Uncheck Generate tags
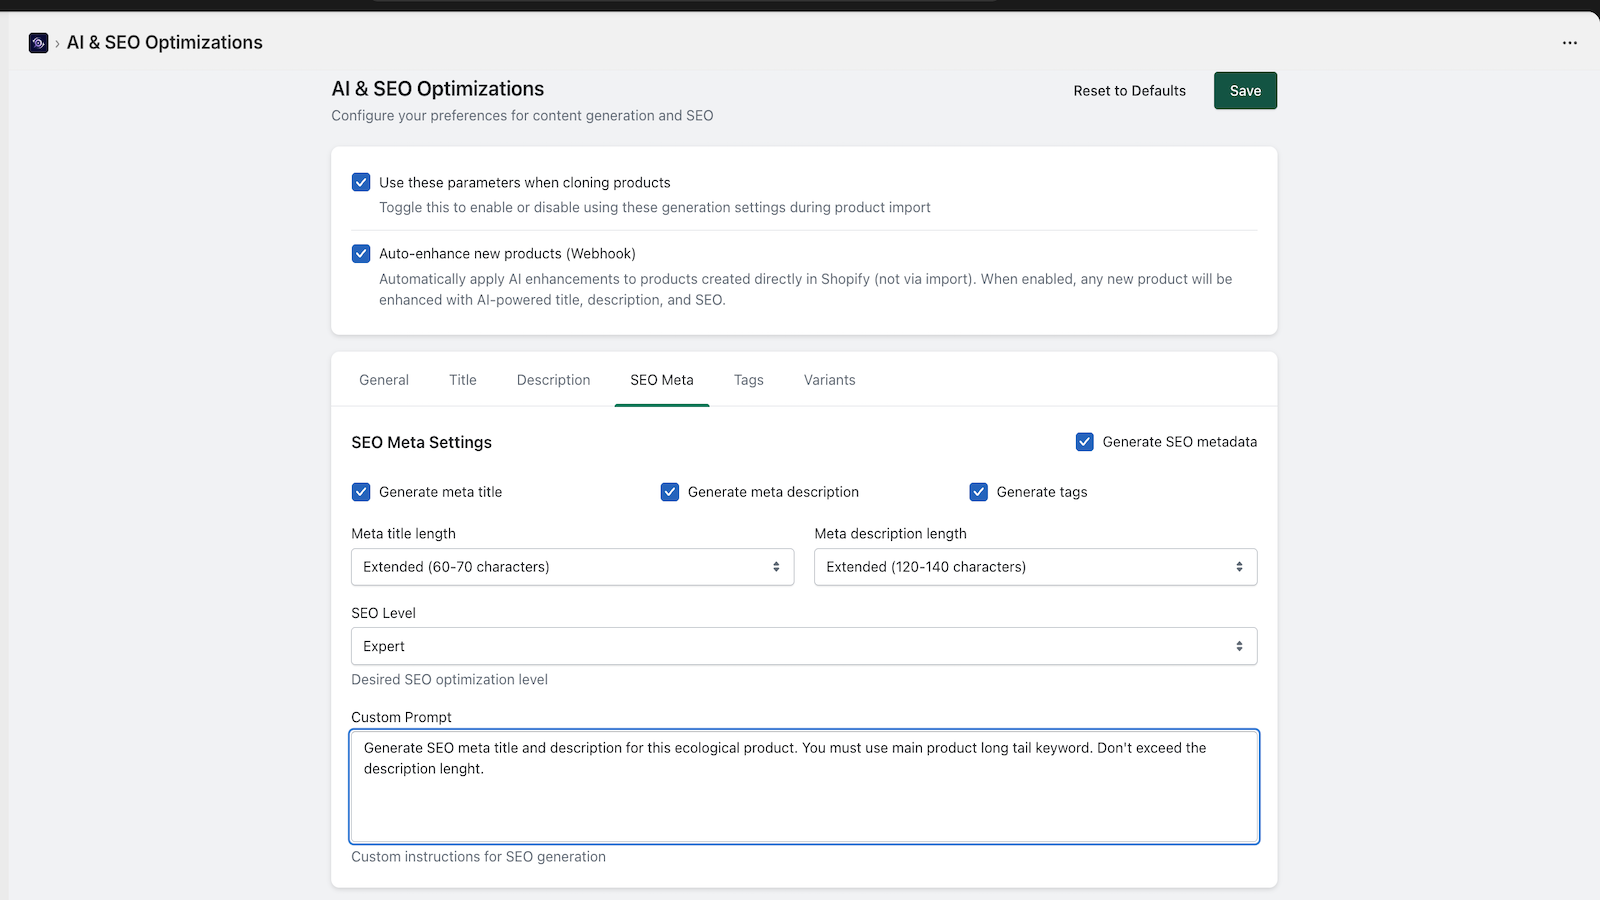1600x900 pixels. [x=978, y=491]
